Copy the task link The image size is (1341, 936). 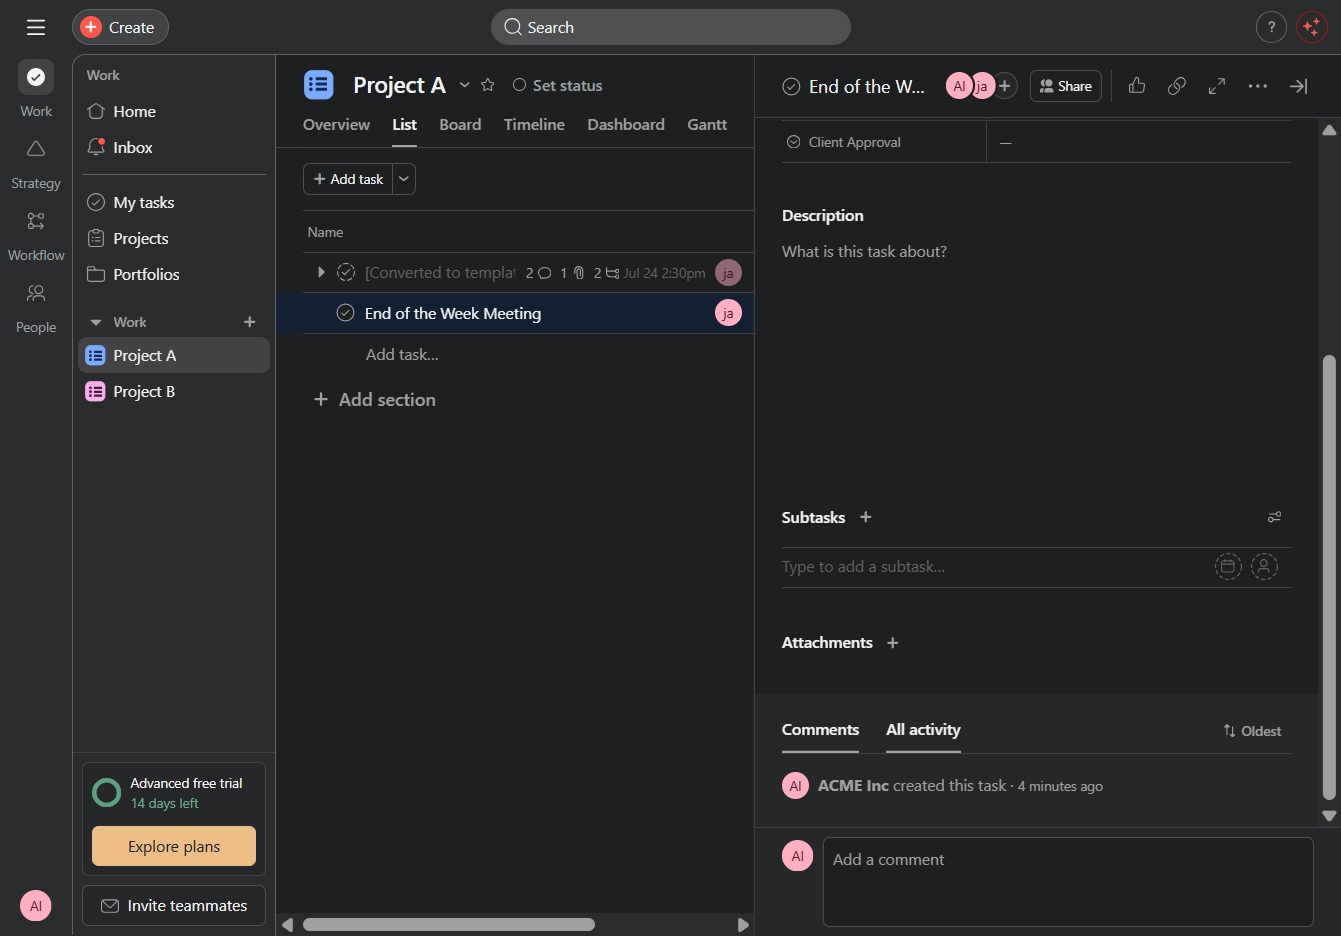1177,86
